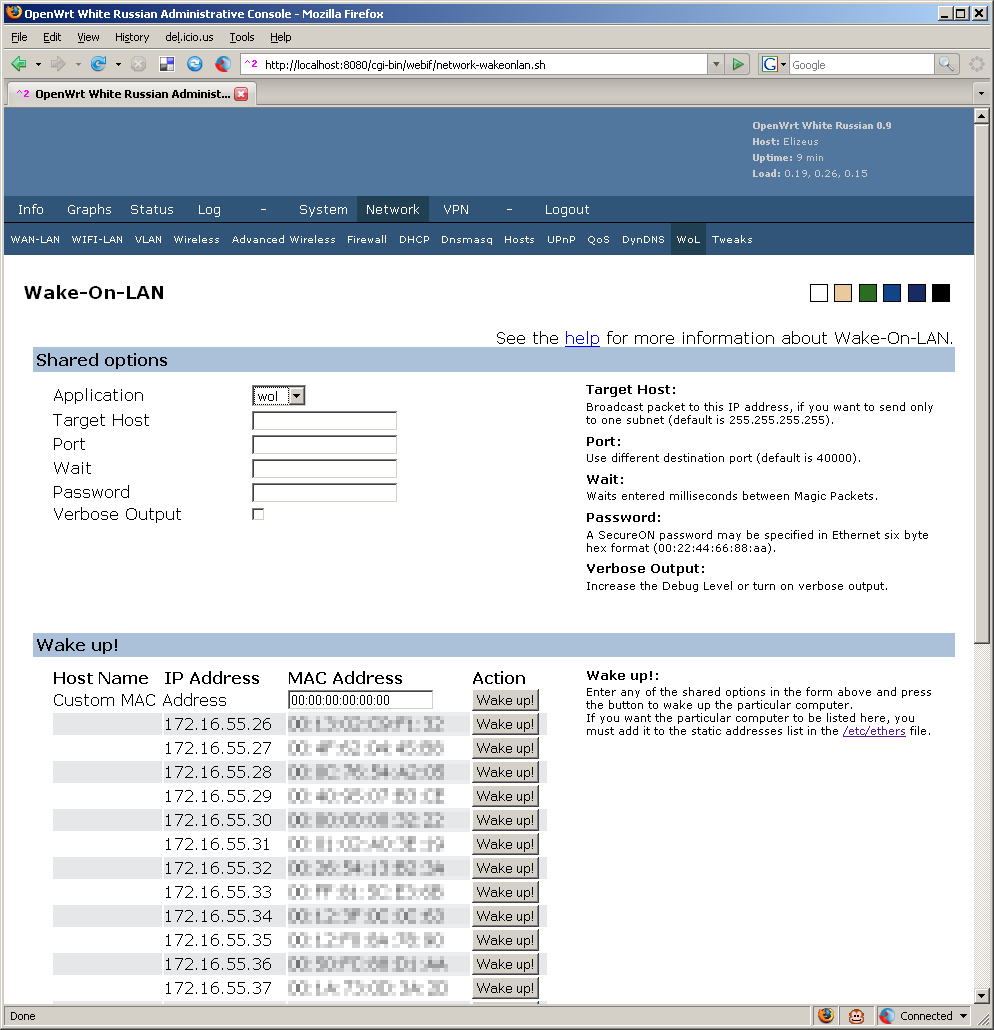The width and height of the screenshot is (994, 1030).
Task: Select the tan color theme swatch
Action: click(x=843, y=293)
